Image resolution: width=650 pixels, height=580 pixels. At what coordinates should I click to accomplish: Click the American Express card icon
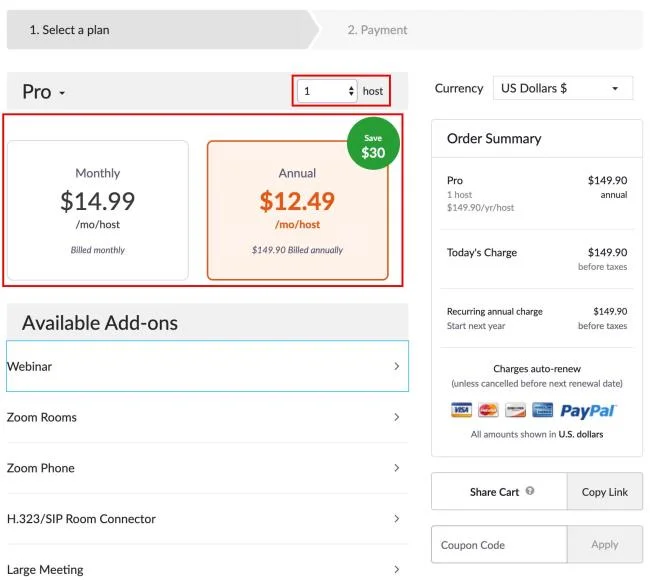[x=542, y=410]
